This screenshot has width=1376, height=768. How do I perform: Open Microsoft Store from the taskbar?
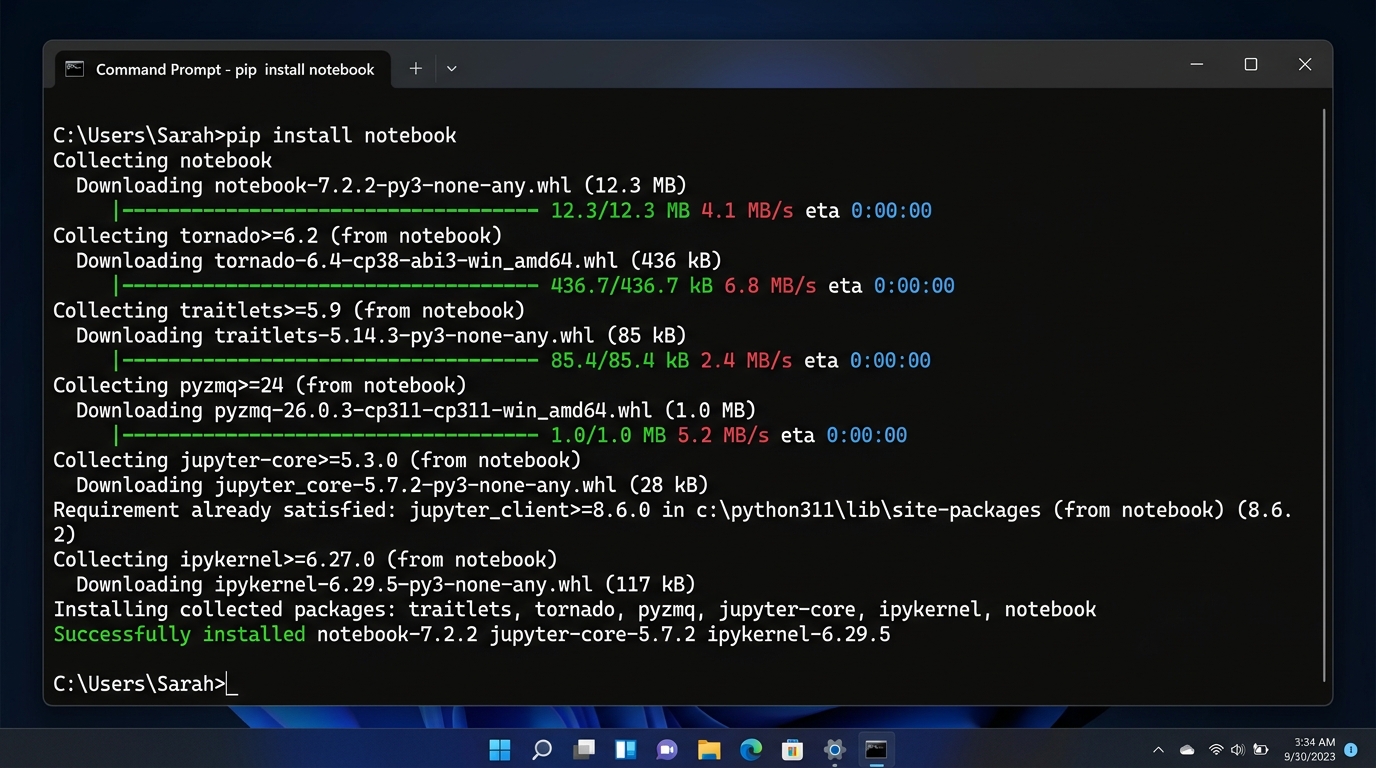point(792,750)
